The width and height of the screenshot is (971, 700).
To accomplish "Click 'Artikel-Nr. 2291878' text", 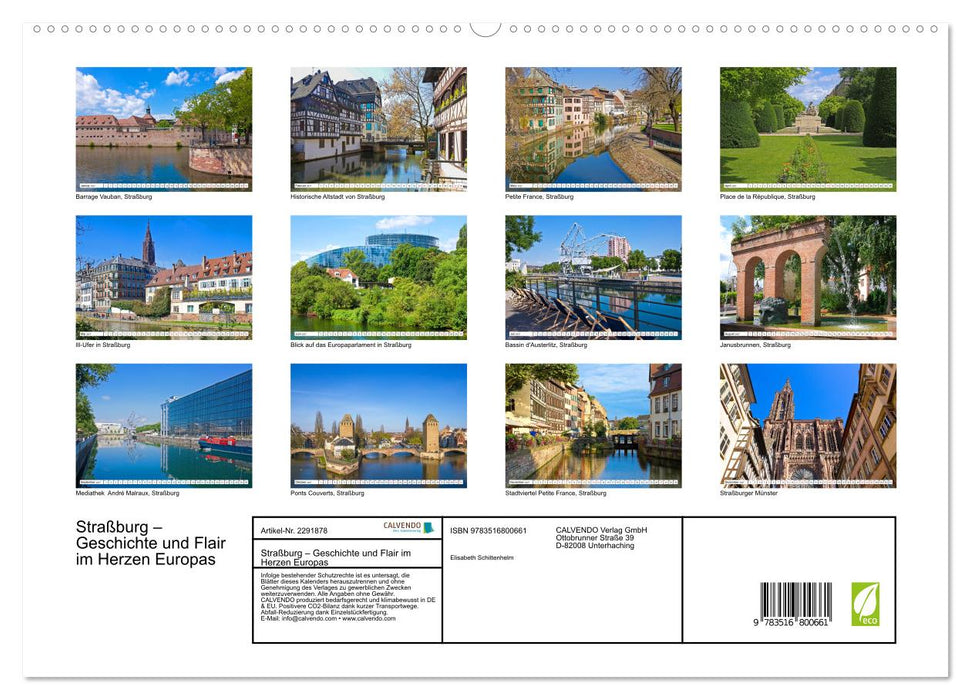I will pos(294,531).
